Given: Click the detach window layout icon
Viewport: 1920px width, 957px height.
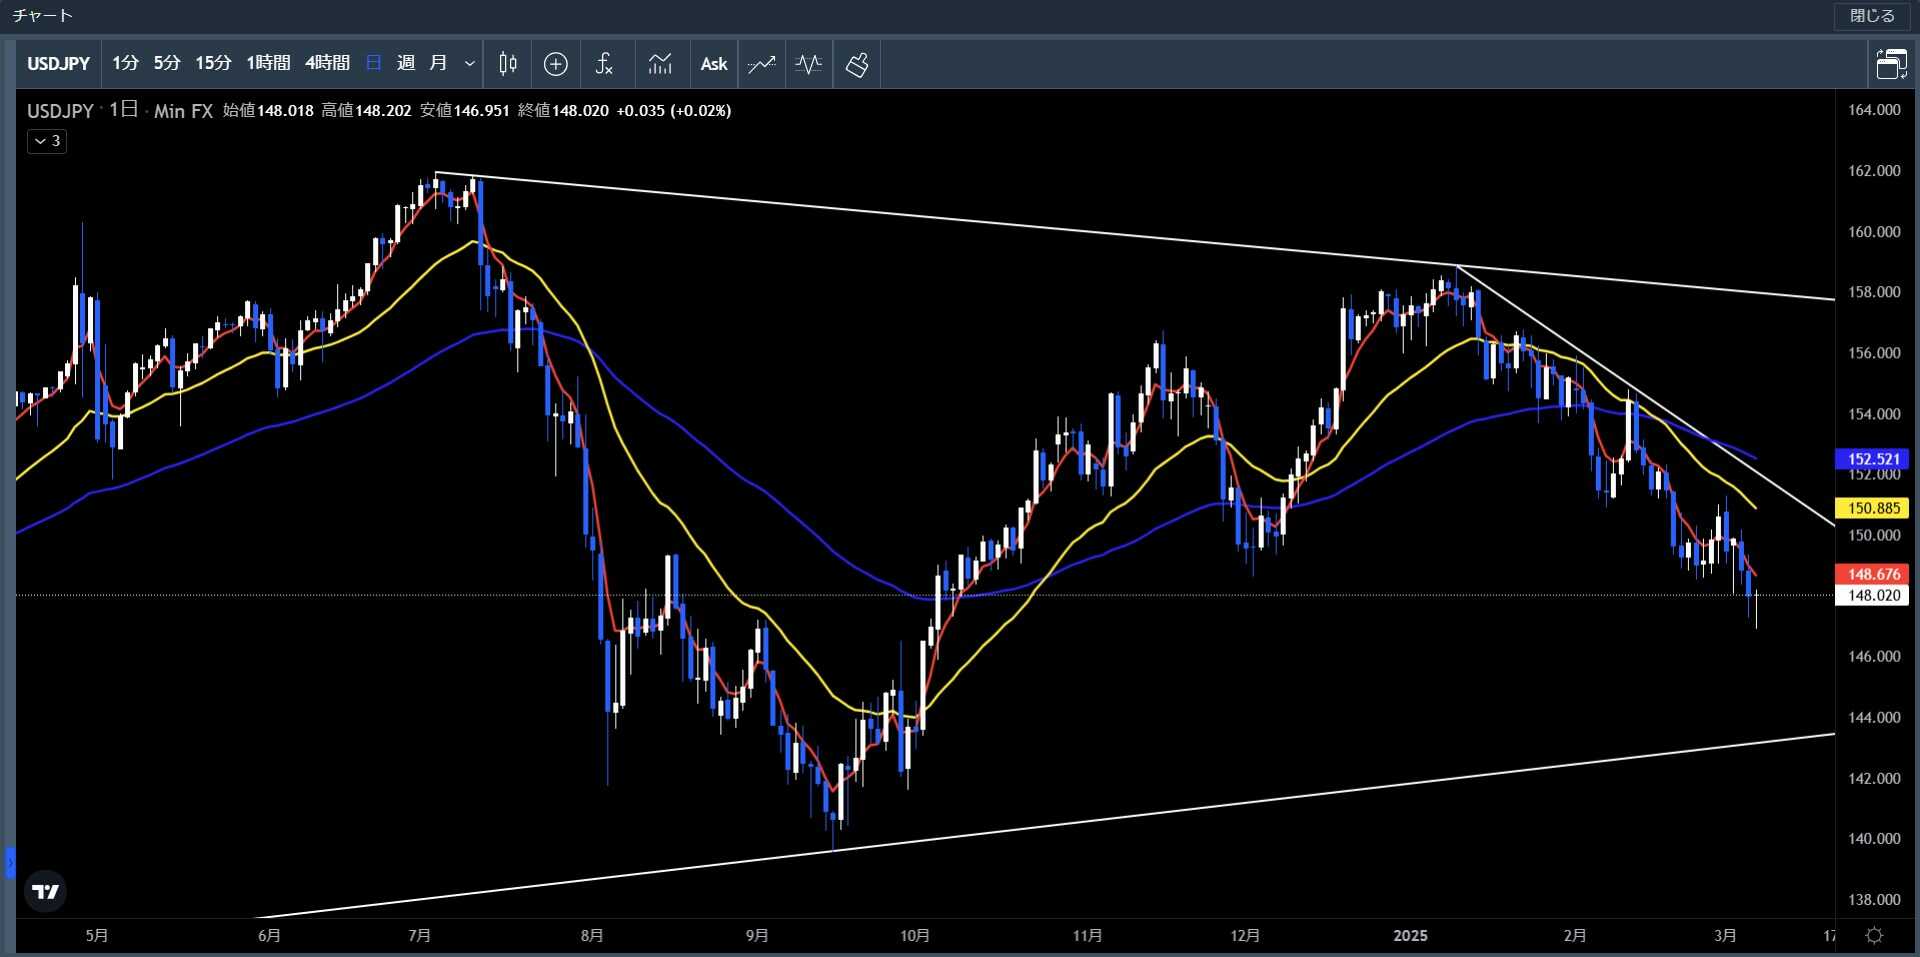Looking at the screenshot, I should [x=1891, y=64].
